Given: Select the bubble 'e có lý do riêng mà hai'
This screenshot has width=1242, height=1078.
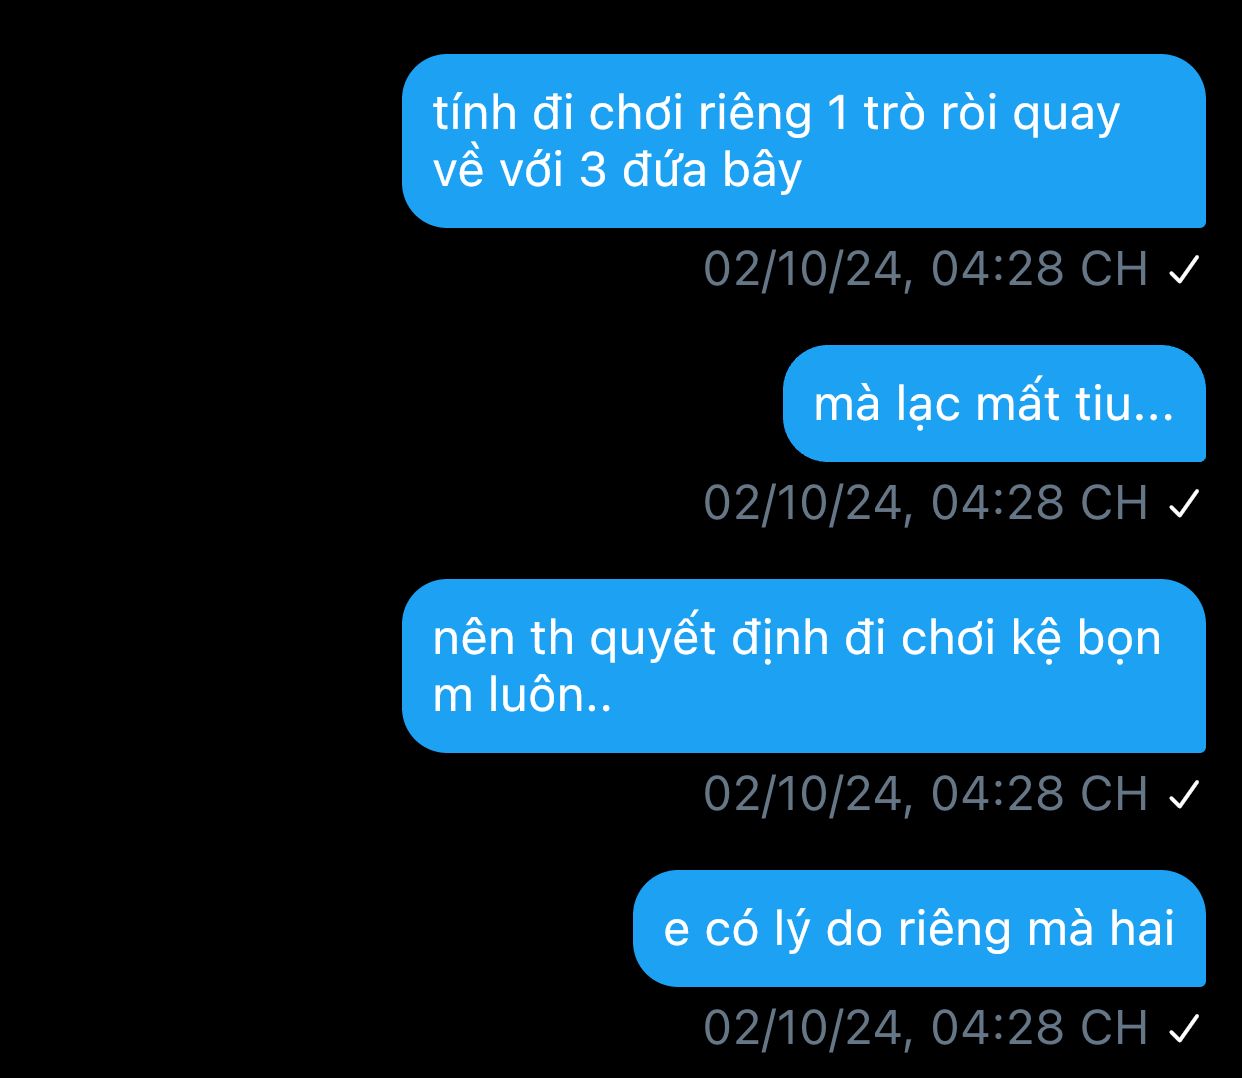Looking at the screenshot, I should pos(919,928).
